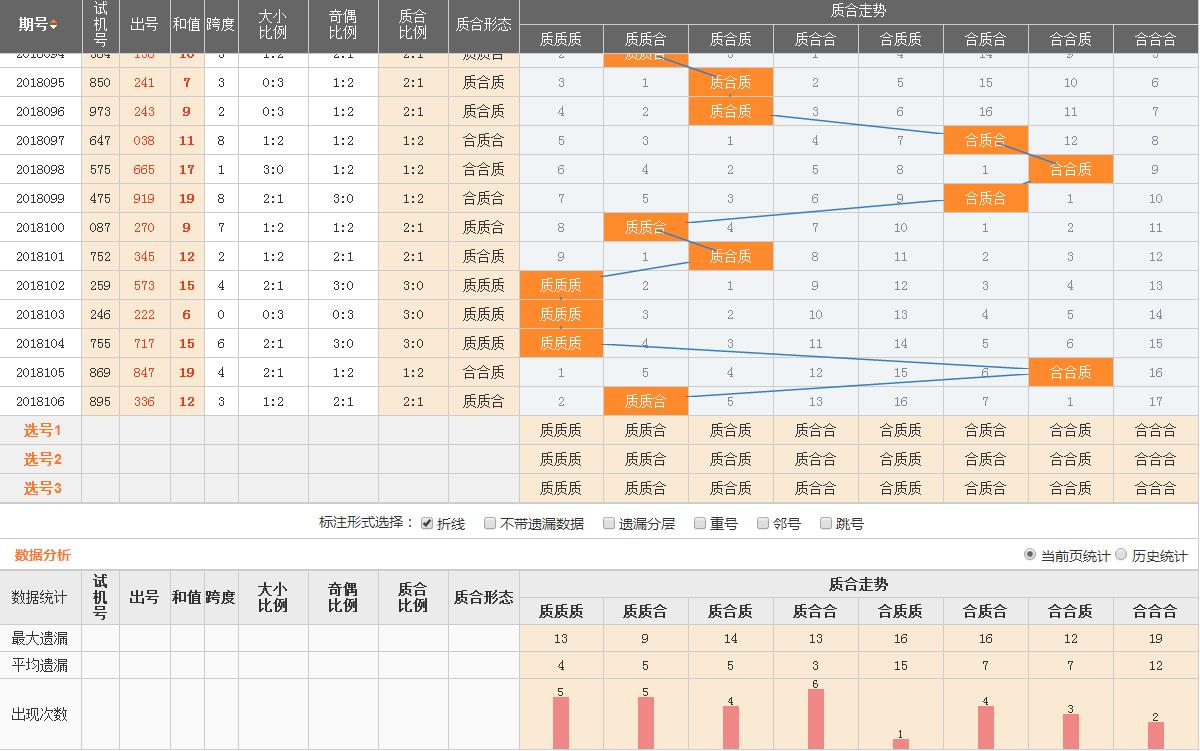Click the 合质质 occurrence bar showing 1
This screenshot has height=751, width=1200.
click(901, 744)
